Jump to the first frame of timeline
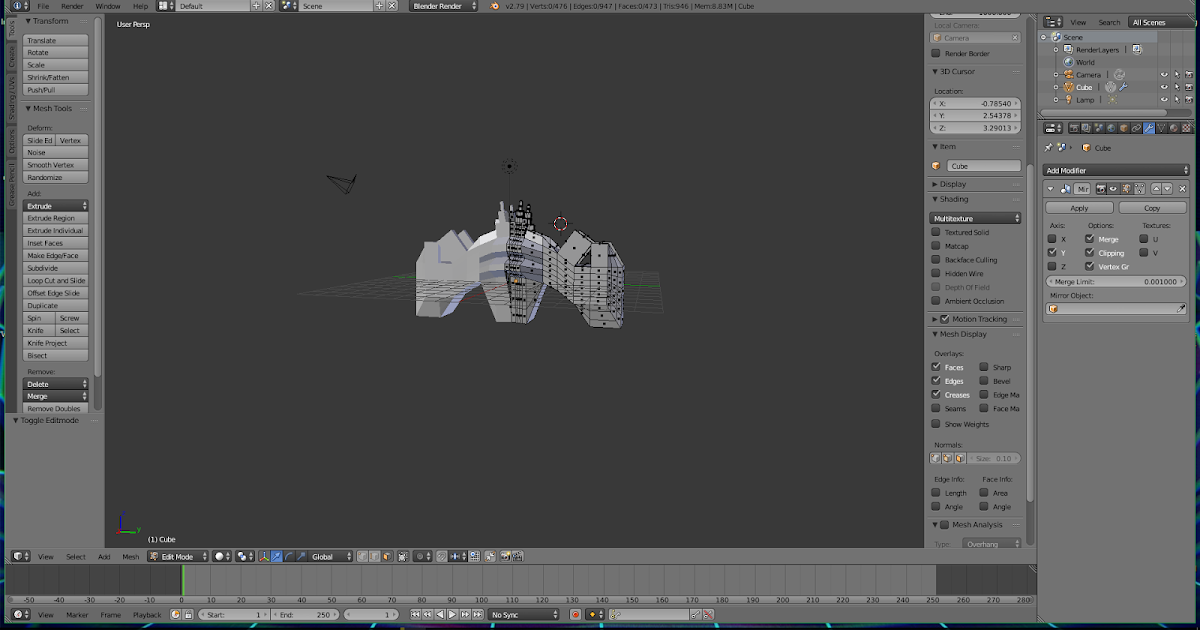Image resolution: width=1200 pixels, height=630 pixels. (415, 614)
